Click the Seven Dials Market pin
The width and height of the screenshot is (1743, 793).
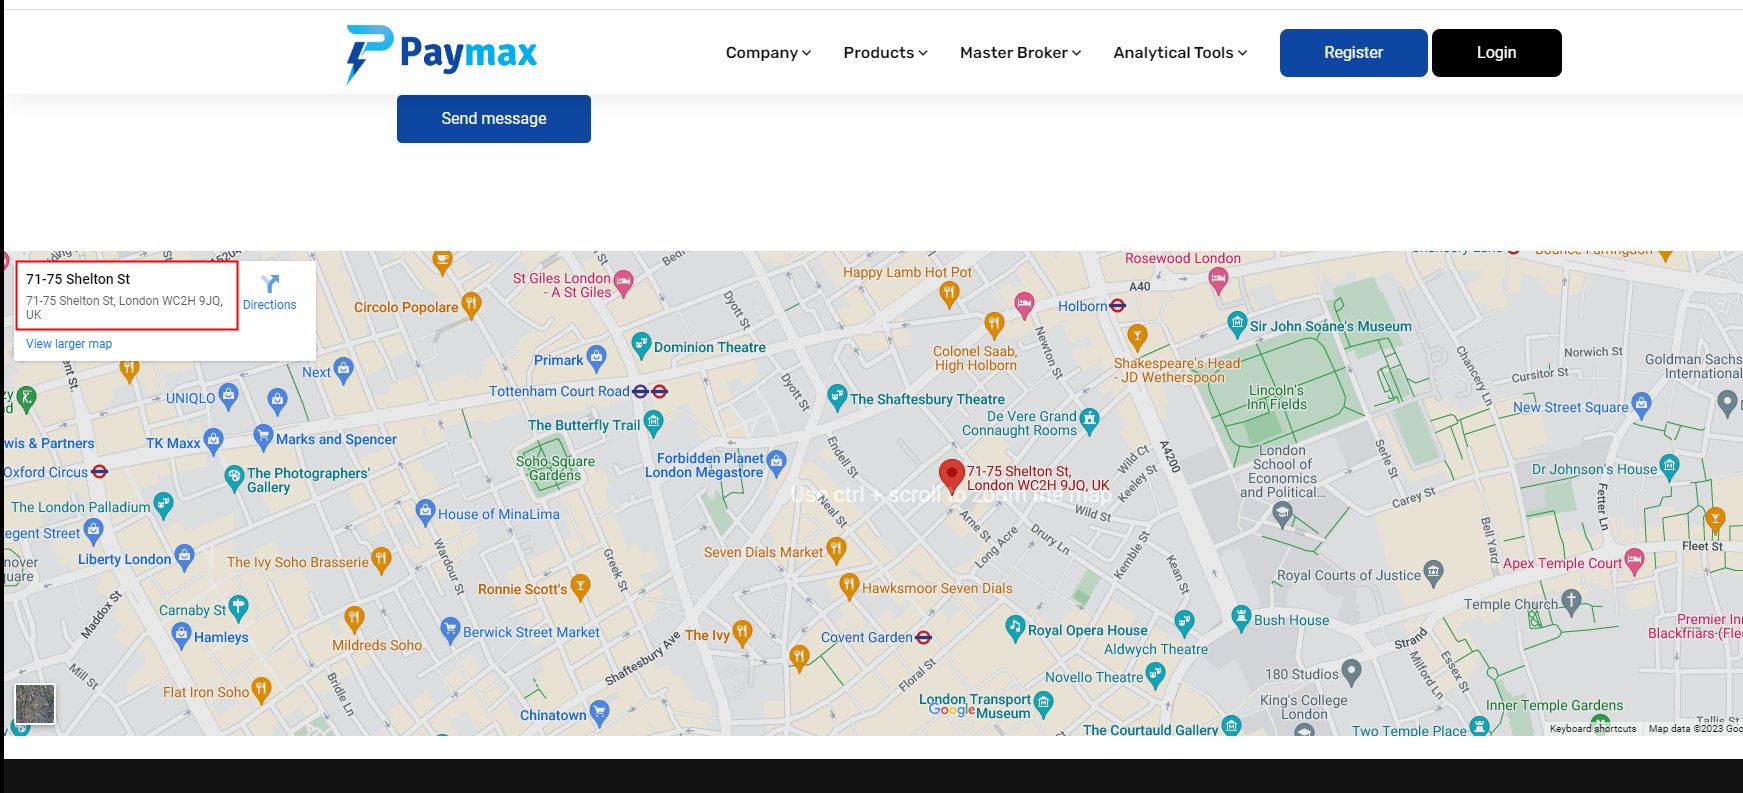tap(836, 549)
